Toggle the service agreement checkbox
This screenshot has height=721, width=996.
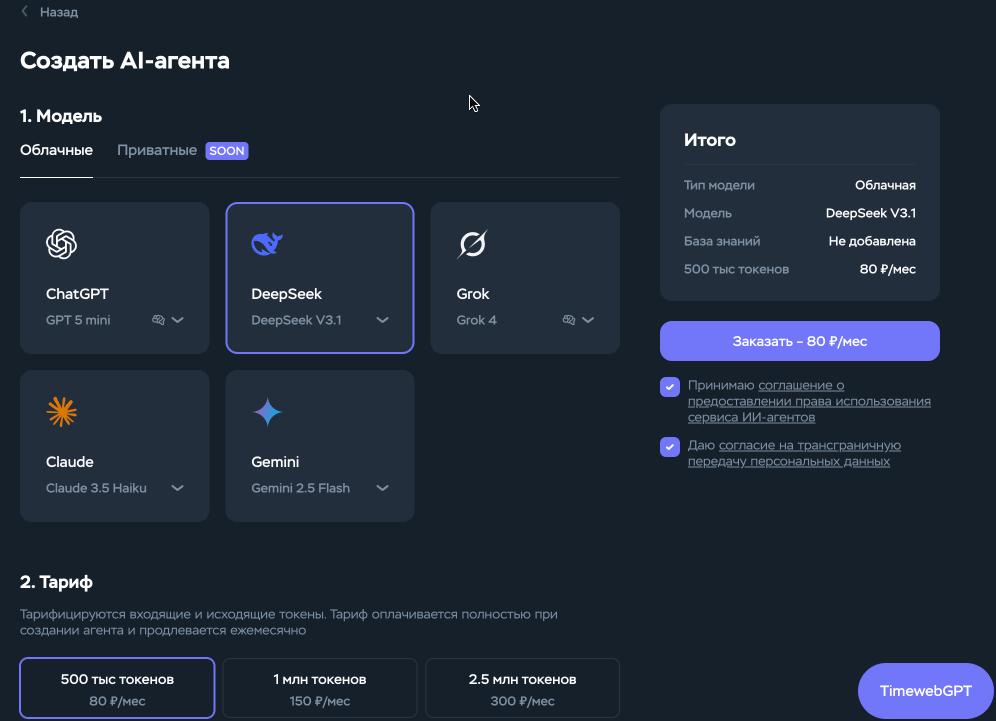[670, 386]
